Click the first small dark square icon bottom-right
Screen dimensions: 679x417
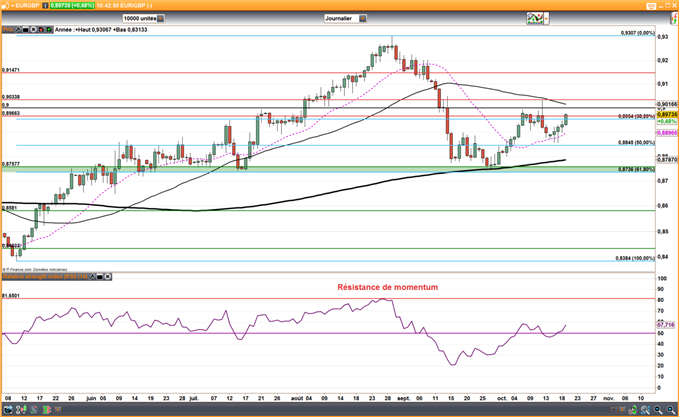coord(614,409)
